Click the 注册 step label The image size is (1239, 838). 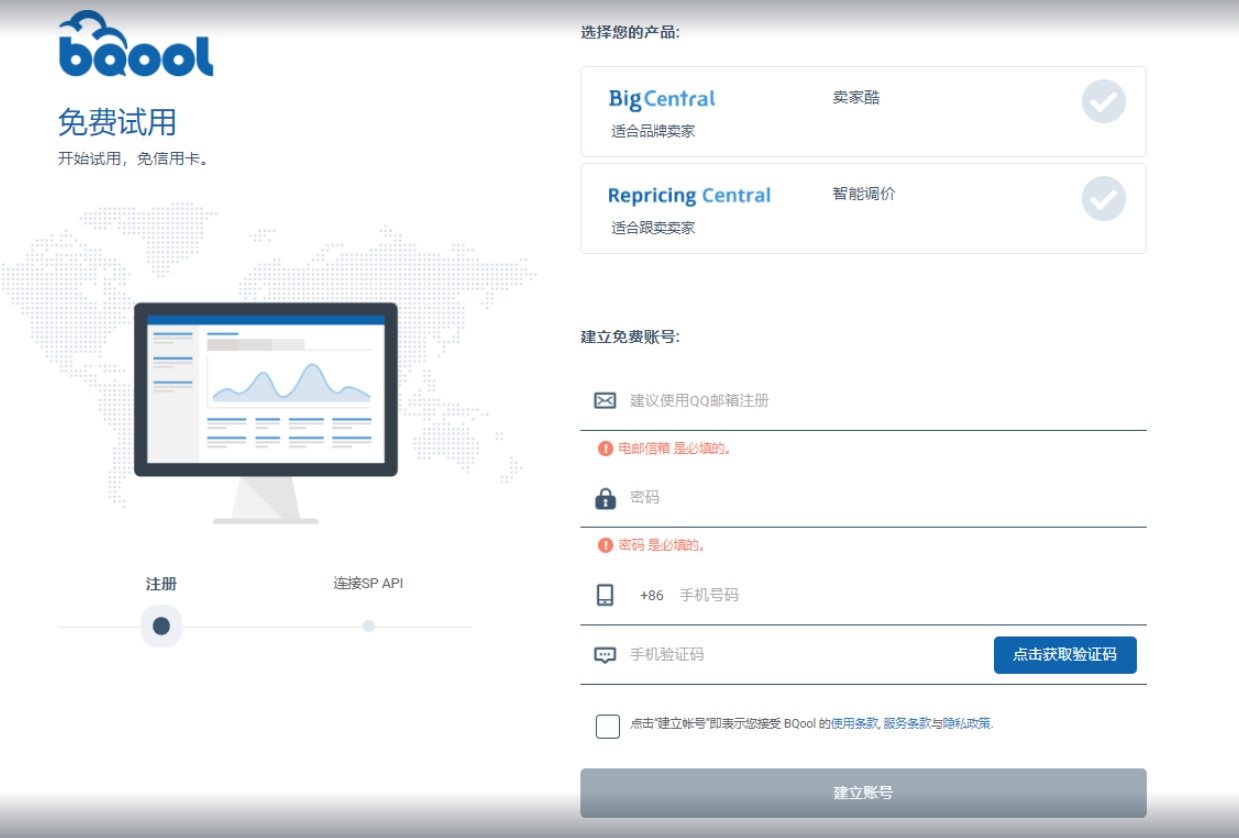click(161, 584)
